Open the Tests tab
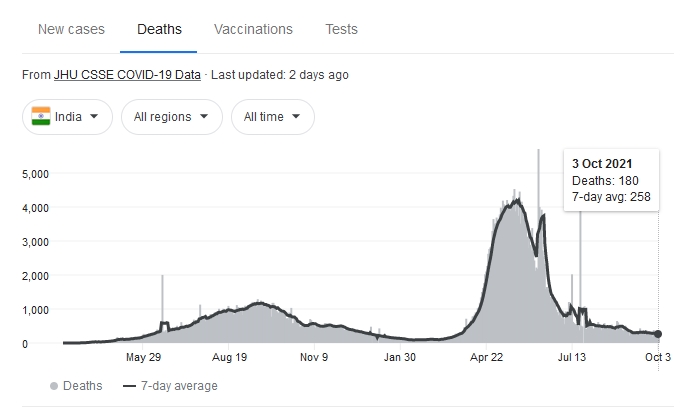699x415 pixels. pyautogui.click(x=341, y=29)
